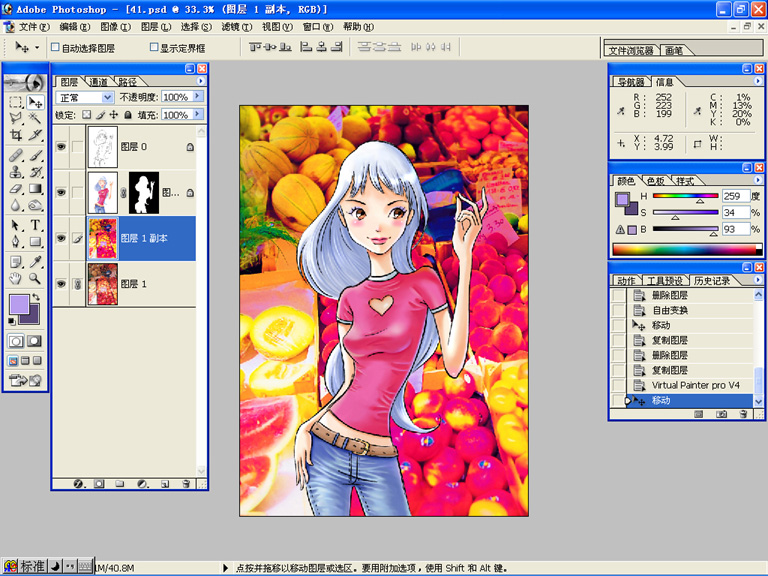Open History panel flyout menu arrow
The width and height of the screenshot is (768, 576).
pos(758,280)
